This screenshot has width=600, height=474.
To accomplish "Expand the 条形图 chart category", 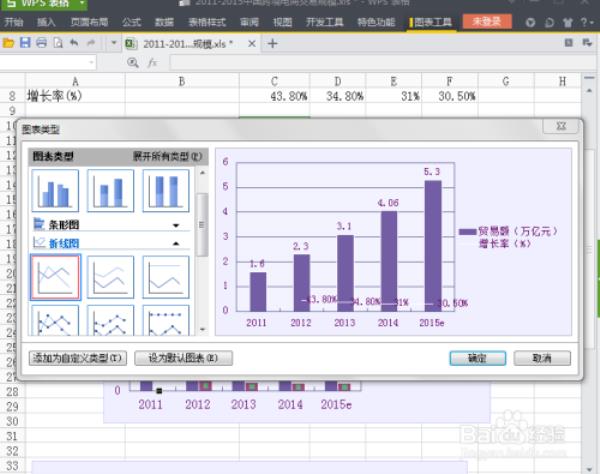I will (x=176, y=226).
